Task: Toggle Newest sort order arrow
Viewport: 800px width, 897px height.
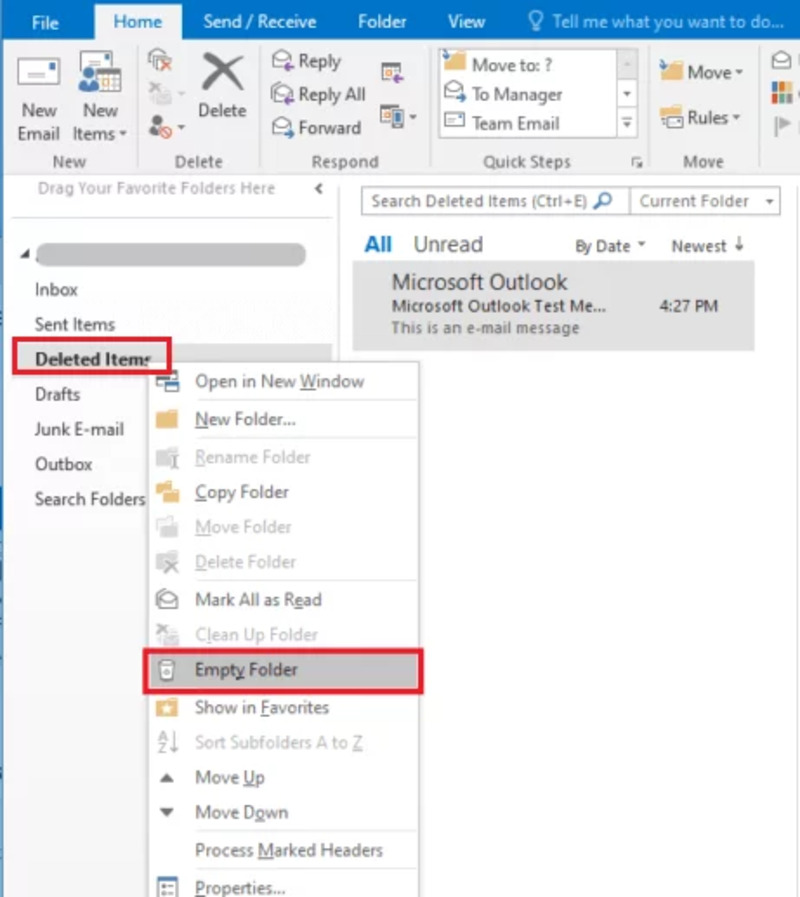Action: point(708,245)
